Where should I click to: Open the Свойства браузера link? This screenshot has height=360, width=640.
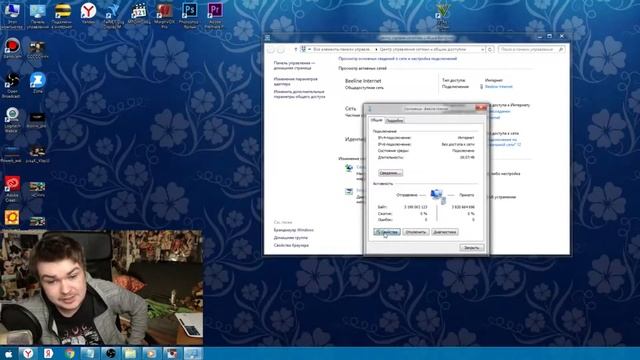point(291,245)
